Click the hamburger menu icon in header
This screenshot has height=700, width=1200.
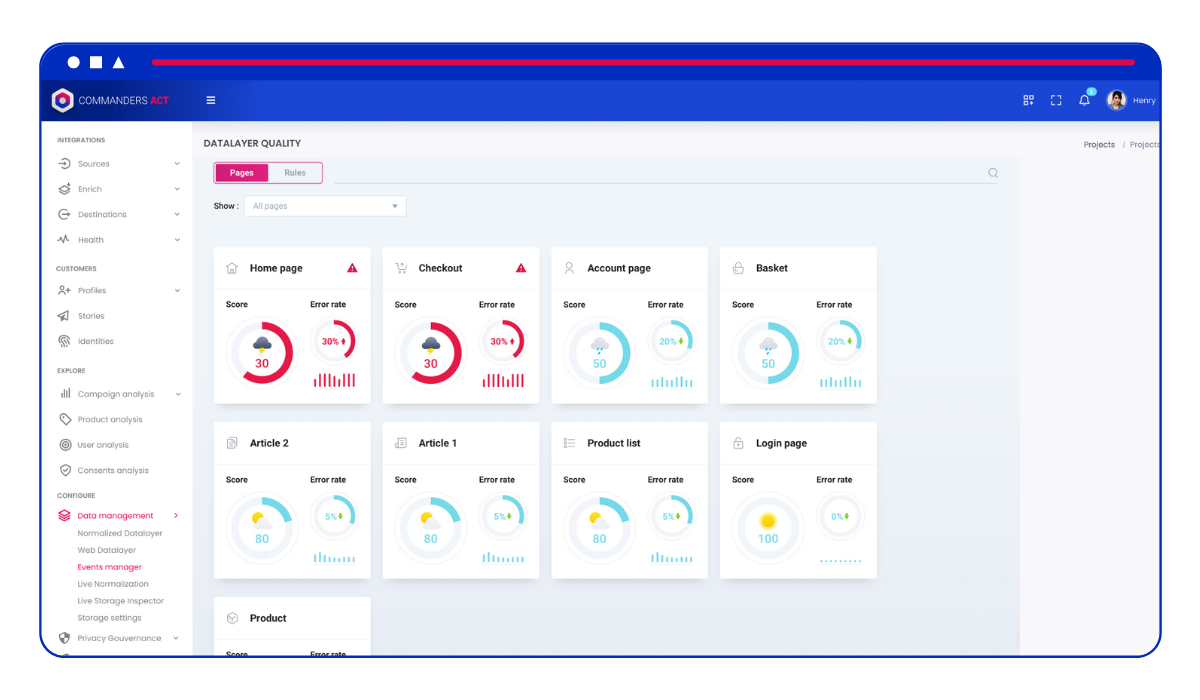point(211,100)
